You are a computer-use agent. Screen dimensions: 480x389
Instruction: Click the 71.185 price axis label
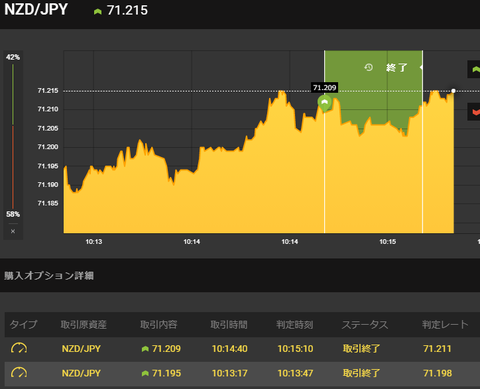pos(48,203)
